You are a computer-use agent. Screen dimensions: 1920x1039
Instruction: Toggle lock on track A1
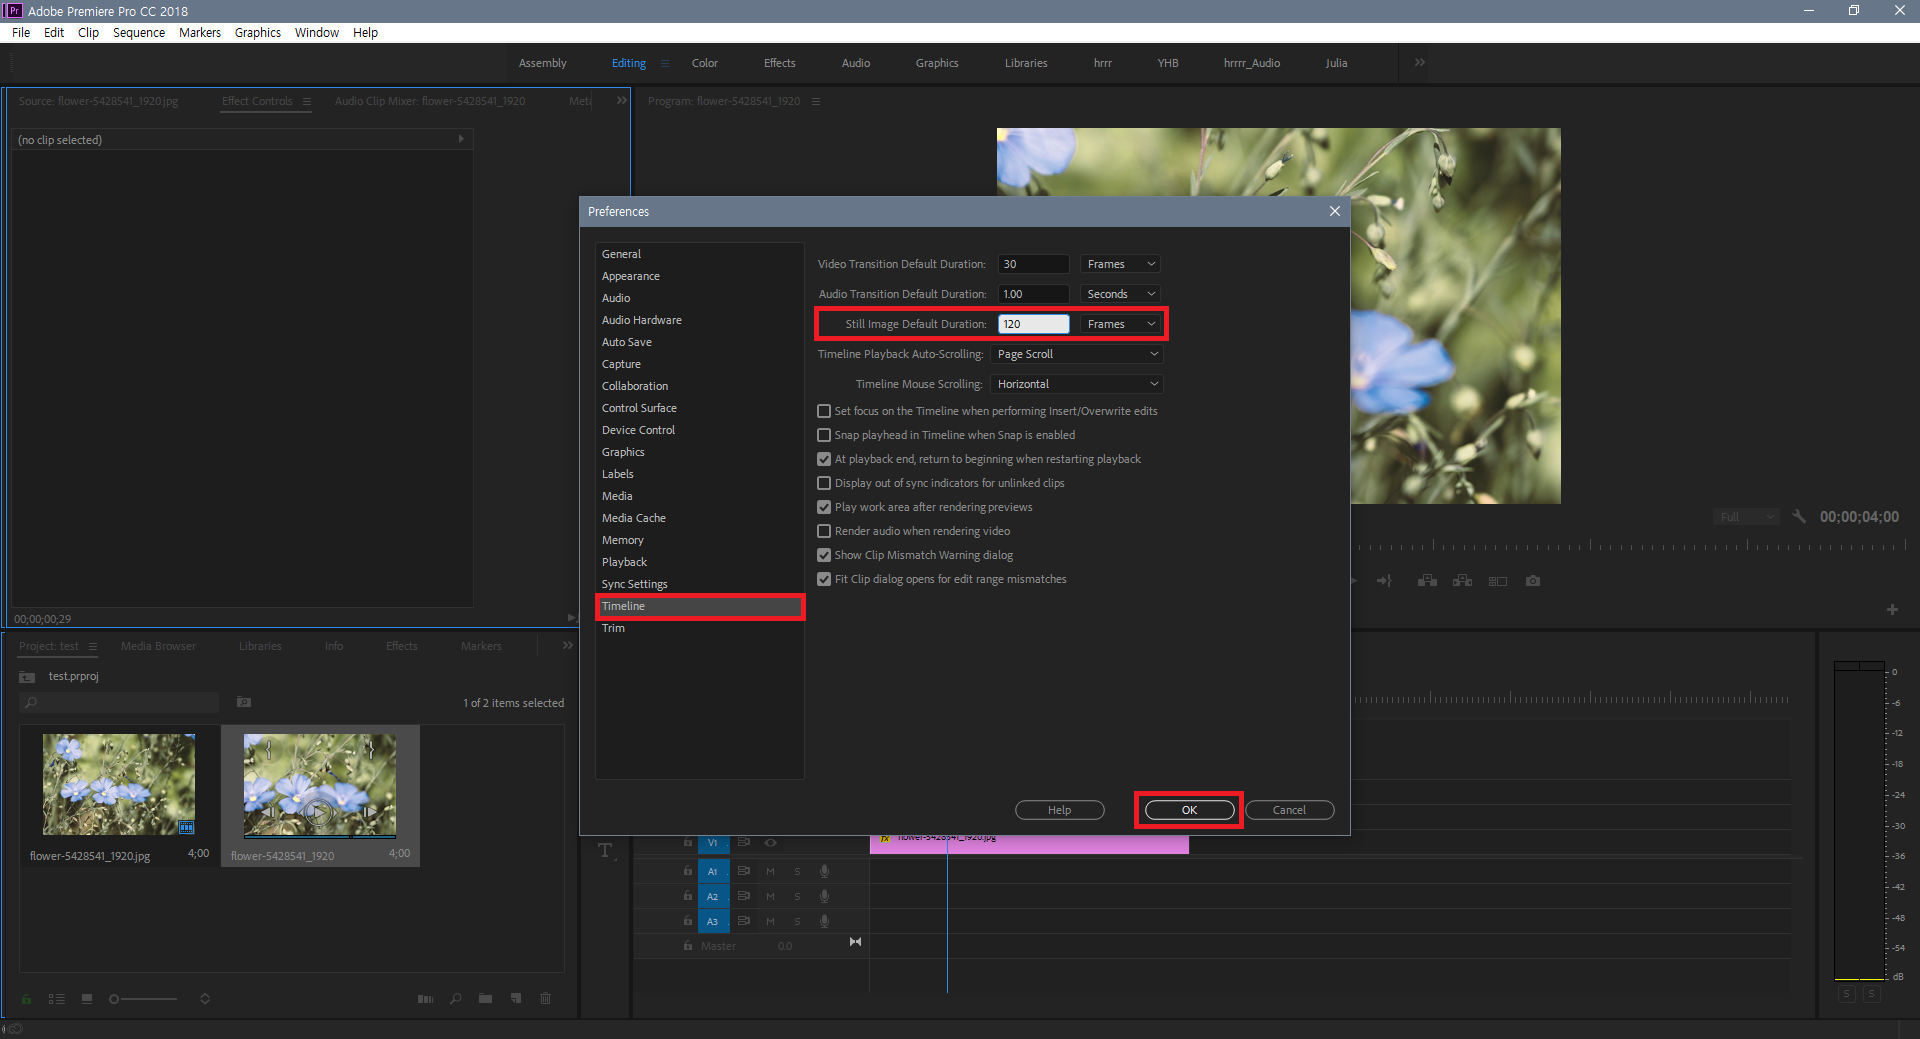click(x=688, y=871)
